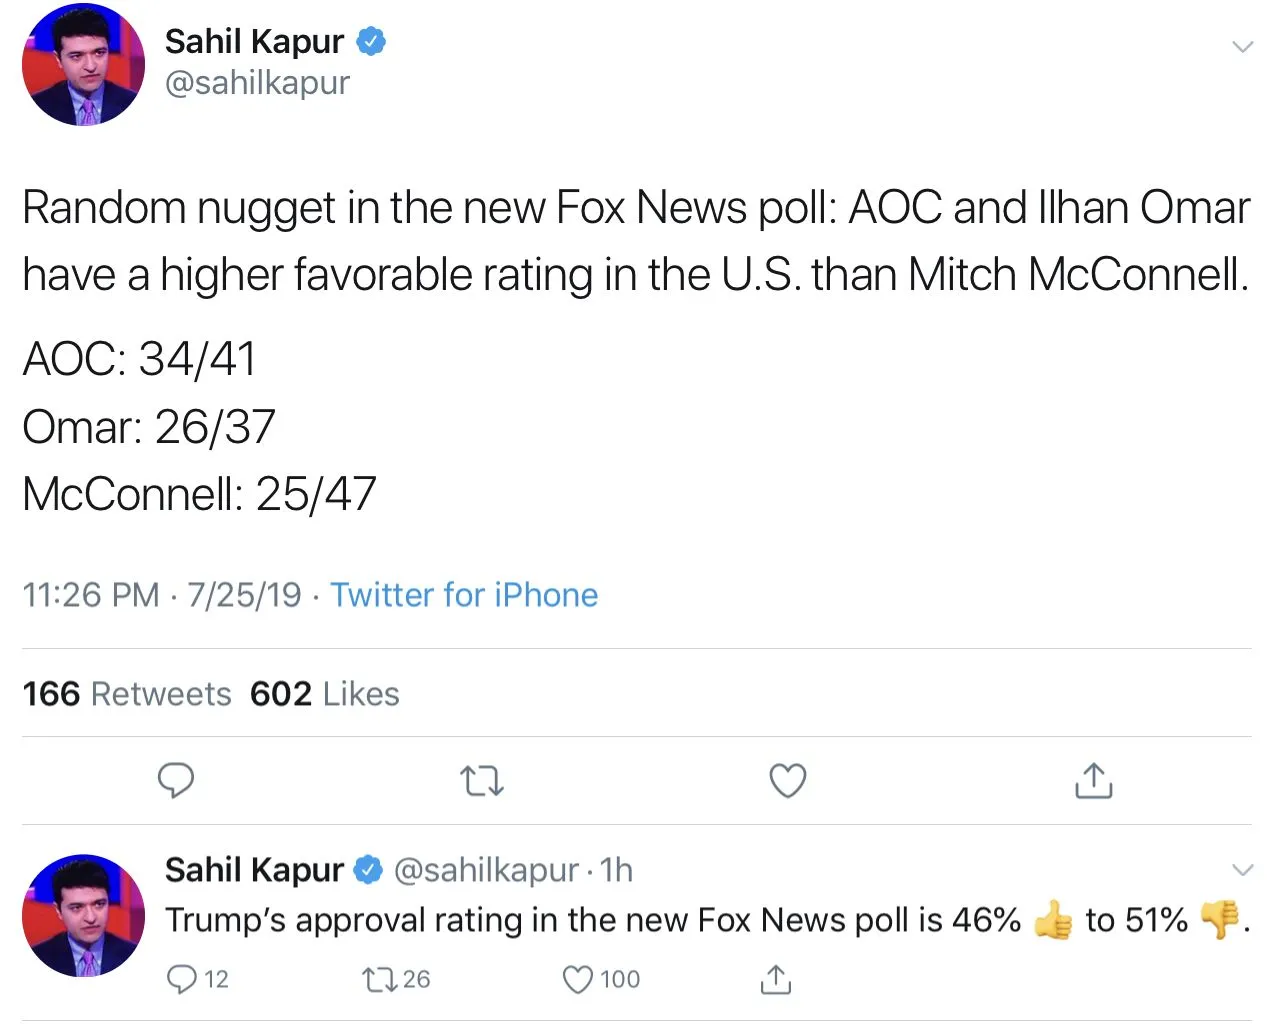The image size is (1267, 1027).
Task: Like the Trump approval rating tweet
Action: click(579, 979)
